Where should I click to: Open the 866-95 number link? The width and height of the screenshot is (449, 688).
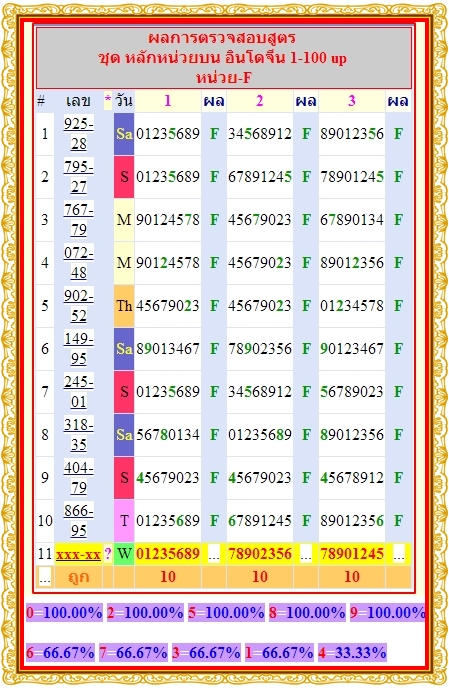click(x=79, y=521)
